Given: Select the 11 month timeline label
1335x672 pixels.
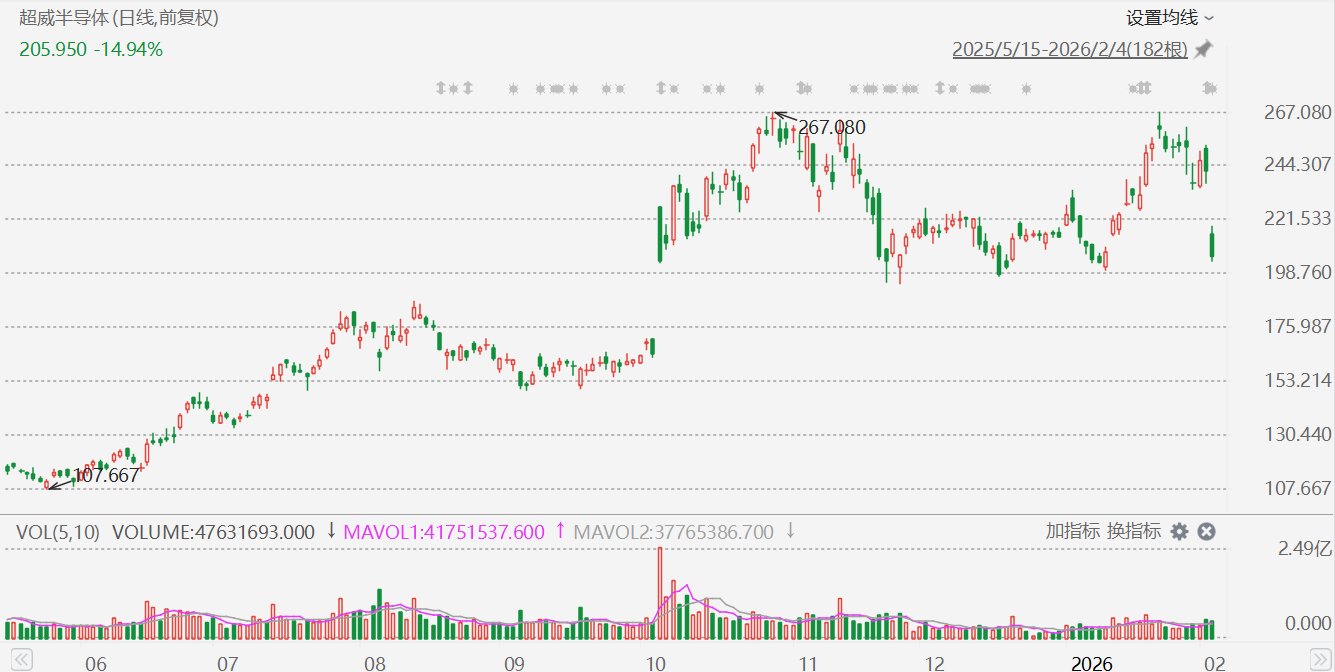Looking at the screenshot, I should 808,662.
